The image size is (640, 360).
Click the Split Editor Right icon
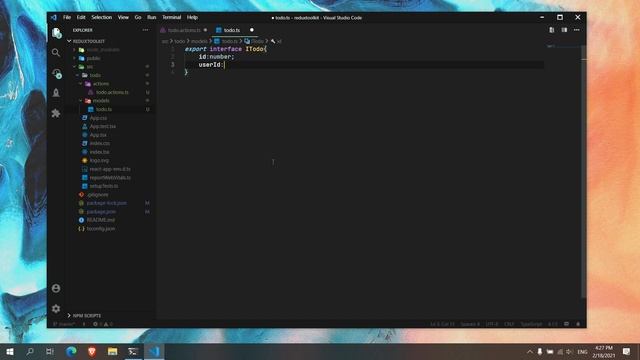pos(564,30)
